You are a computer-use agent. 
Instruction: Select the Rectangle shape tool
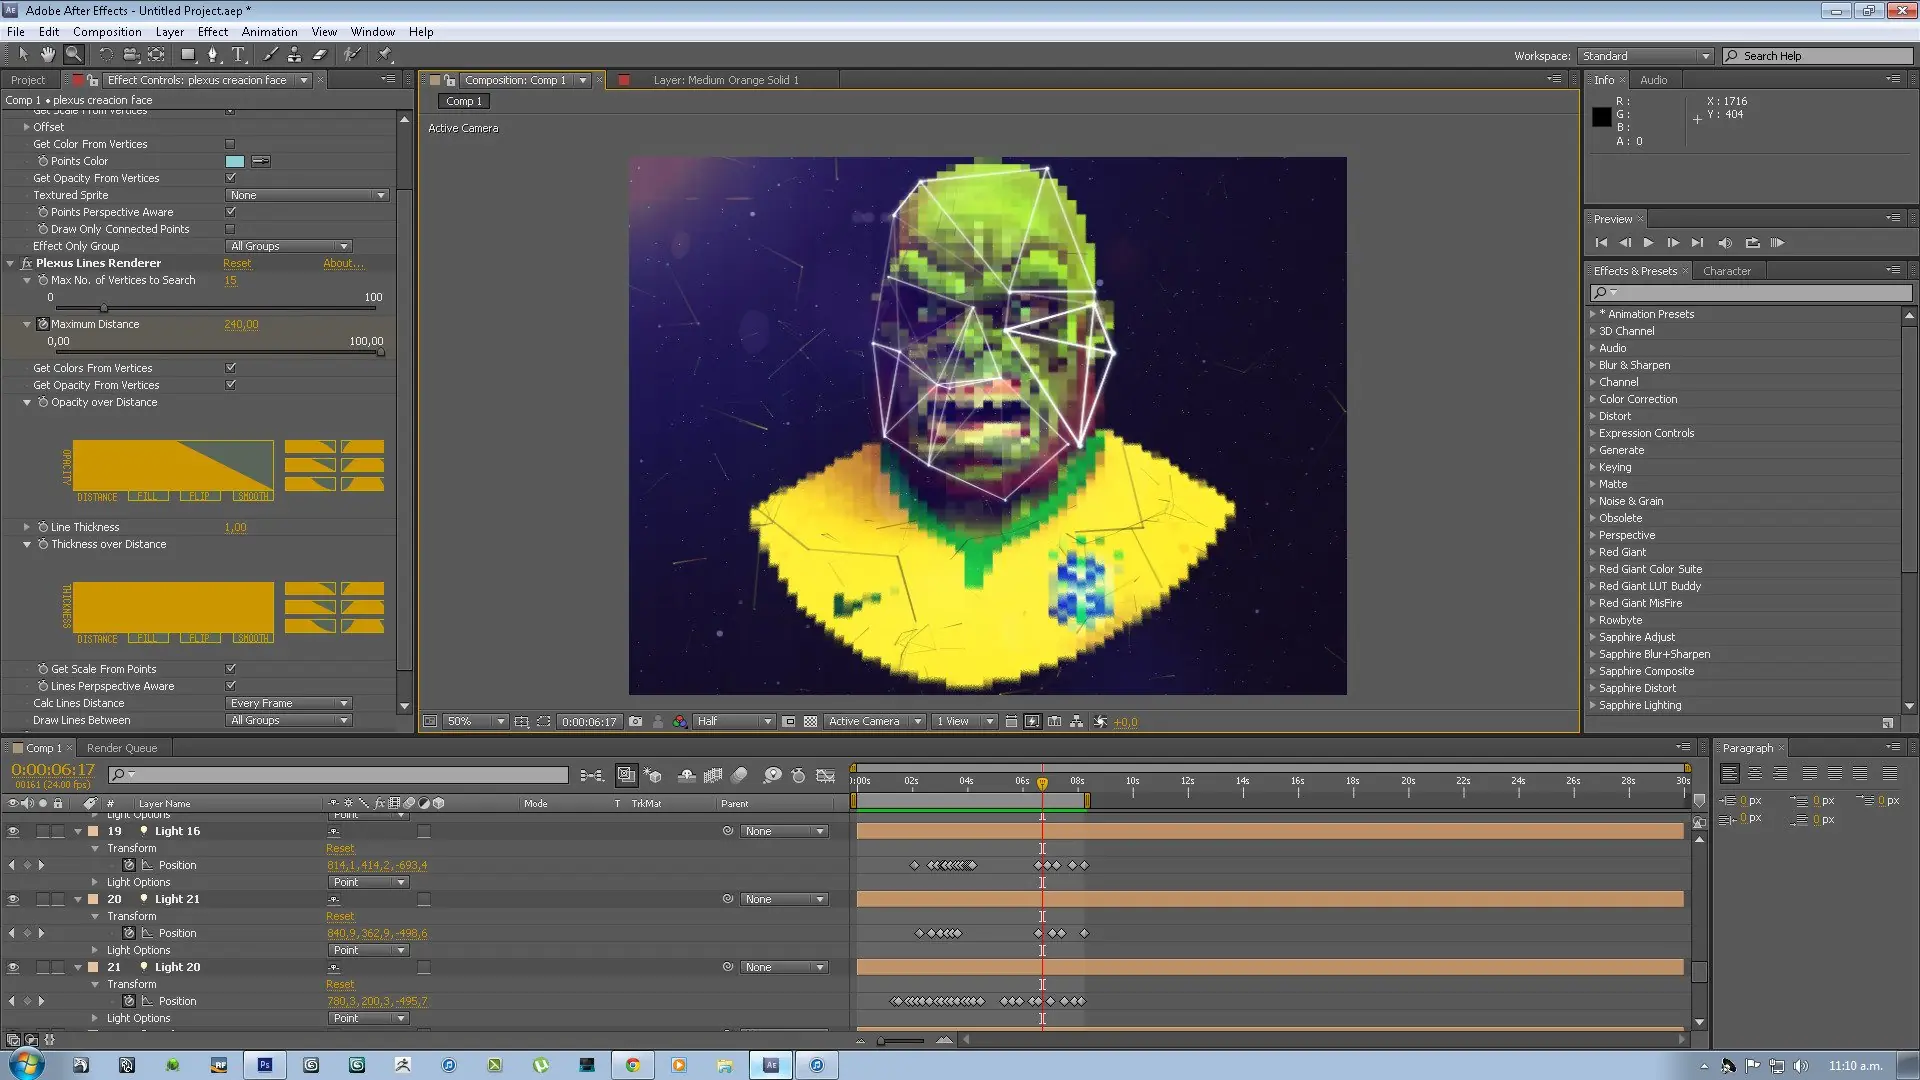(x=188, y=55)
